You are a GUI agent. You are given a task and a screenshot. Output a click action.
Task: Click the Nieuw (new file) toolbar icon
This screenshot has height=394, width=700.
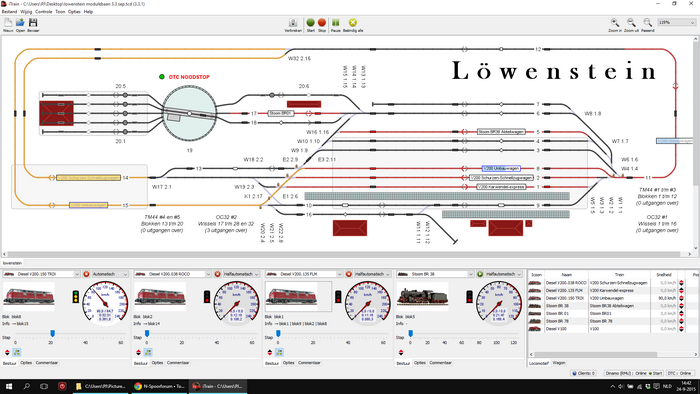tap(8, 23)
